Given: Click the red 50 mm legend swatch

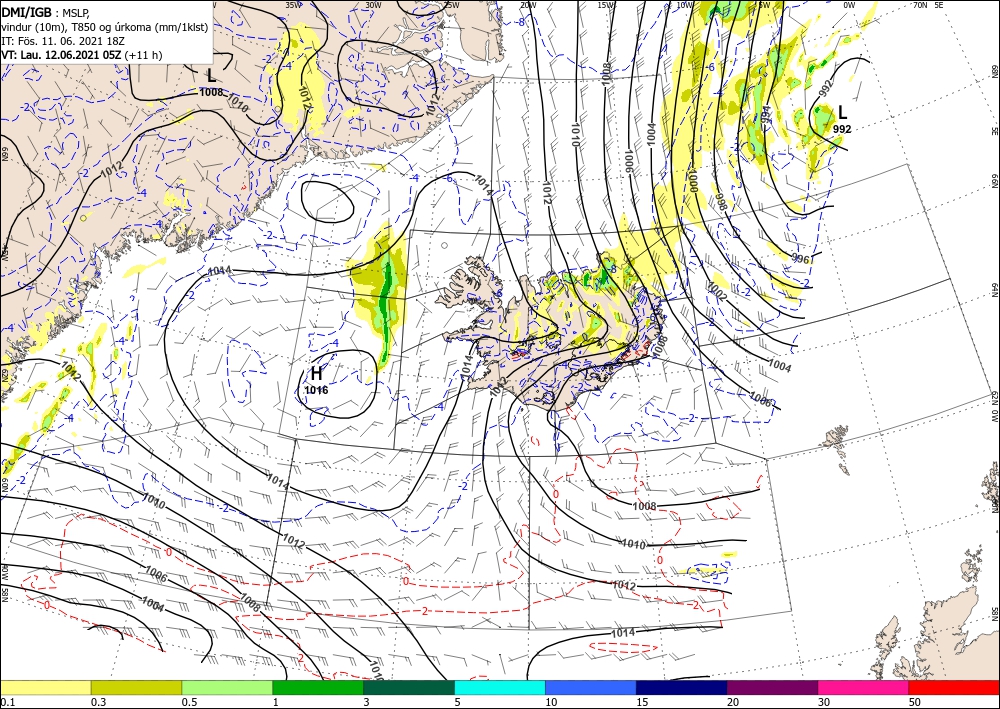Looking at the screenshot, I should point(954,687).
